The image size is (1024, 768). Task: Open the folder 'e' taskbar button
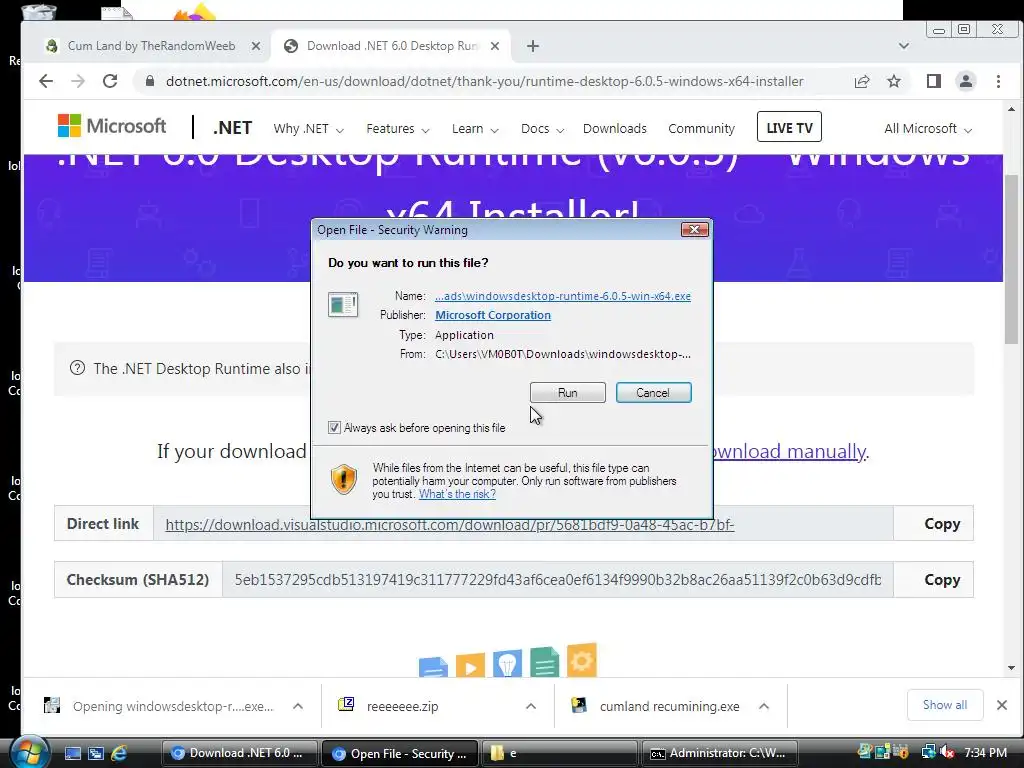[x=559, y=753]
